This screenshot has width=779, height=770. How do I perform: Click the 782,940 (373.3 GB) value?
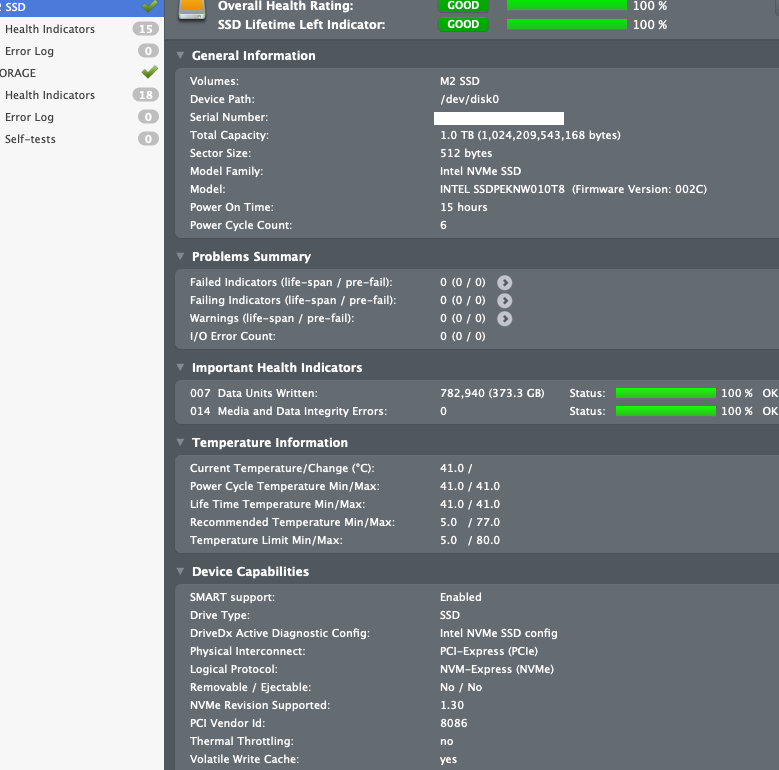point(492,393)
